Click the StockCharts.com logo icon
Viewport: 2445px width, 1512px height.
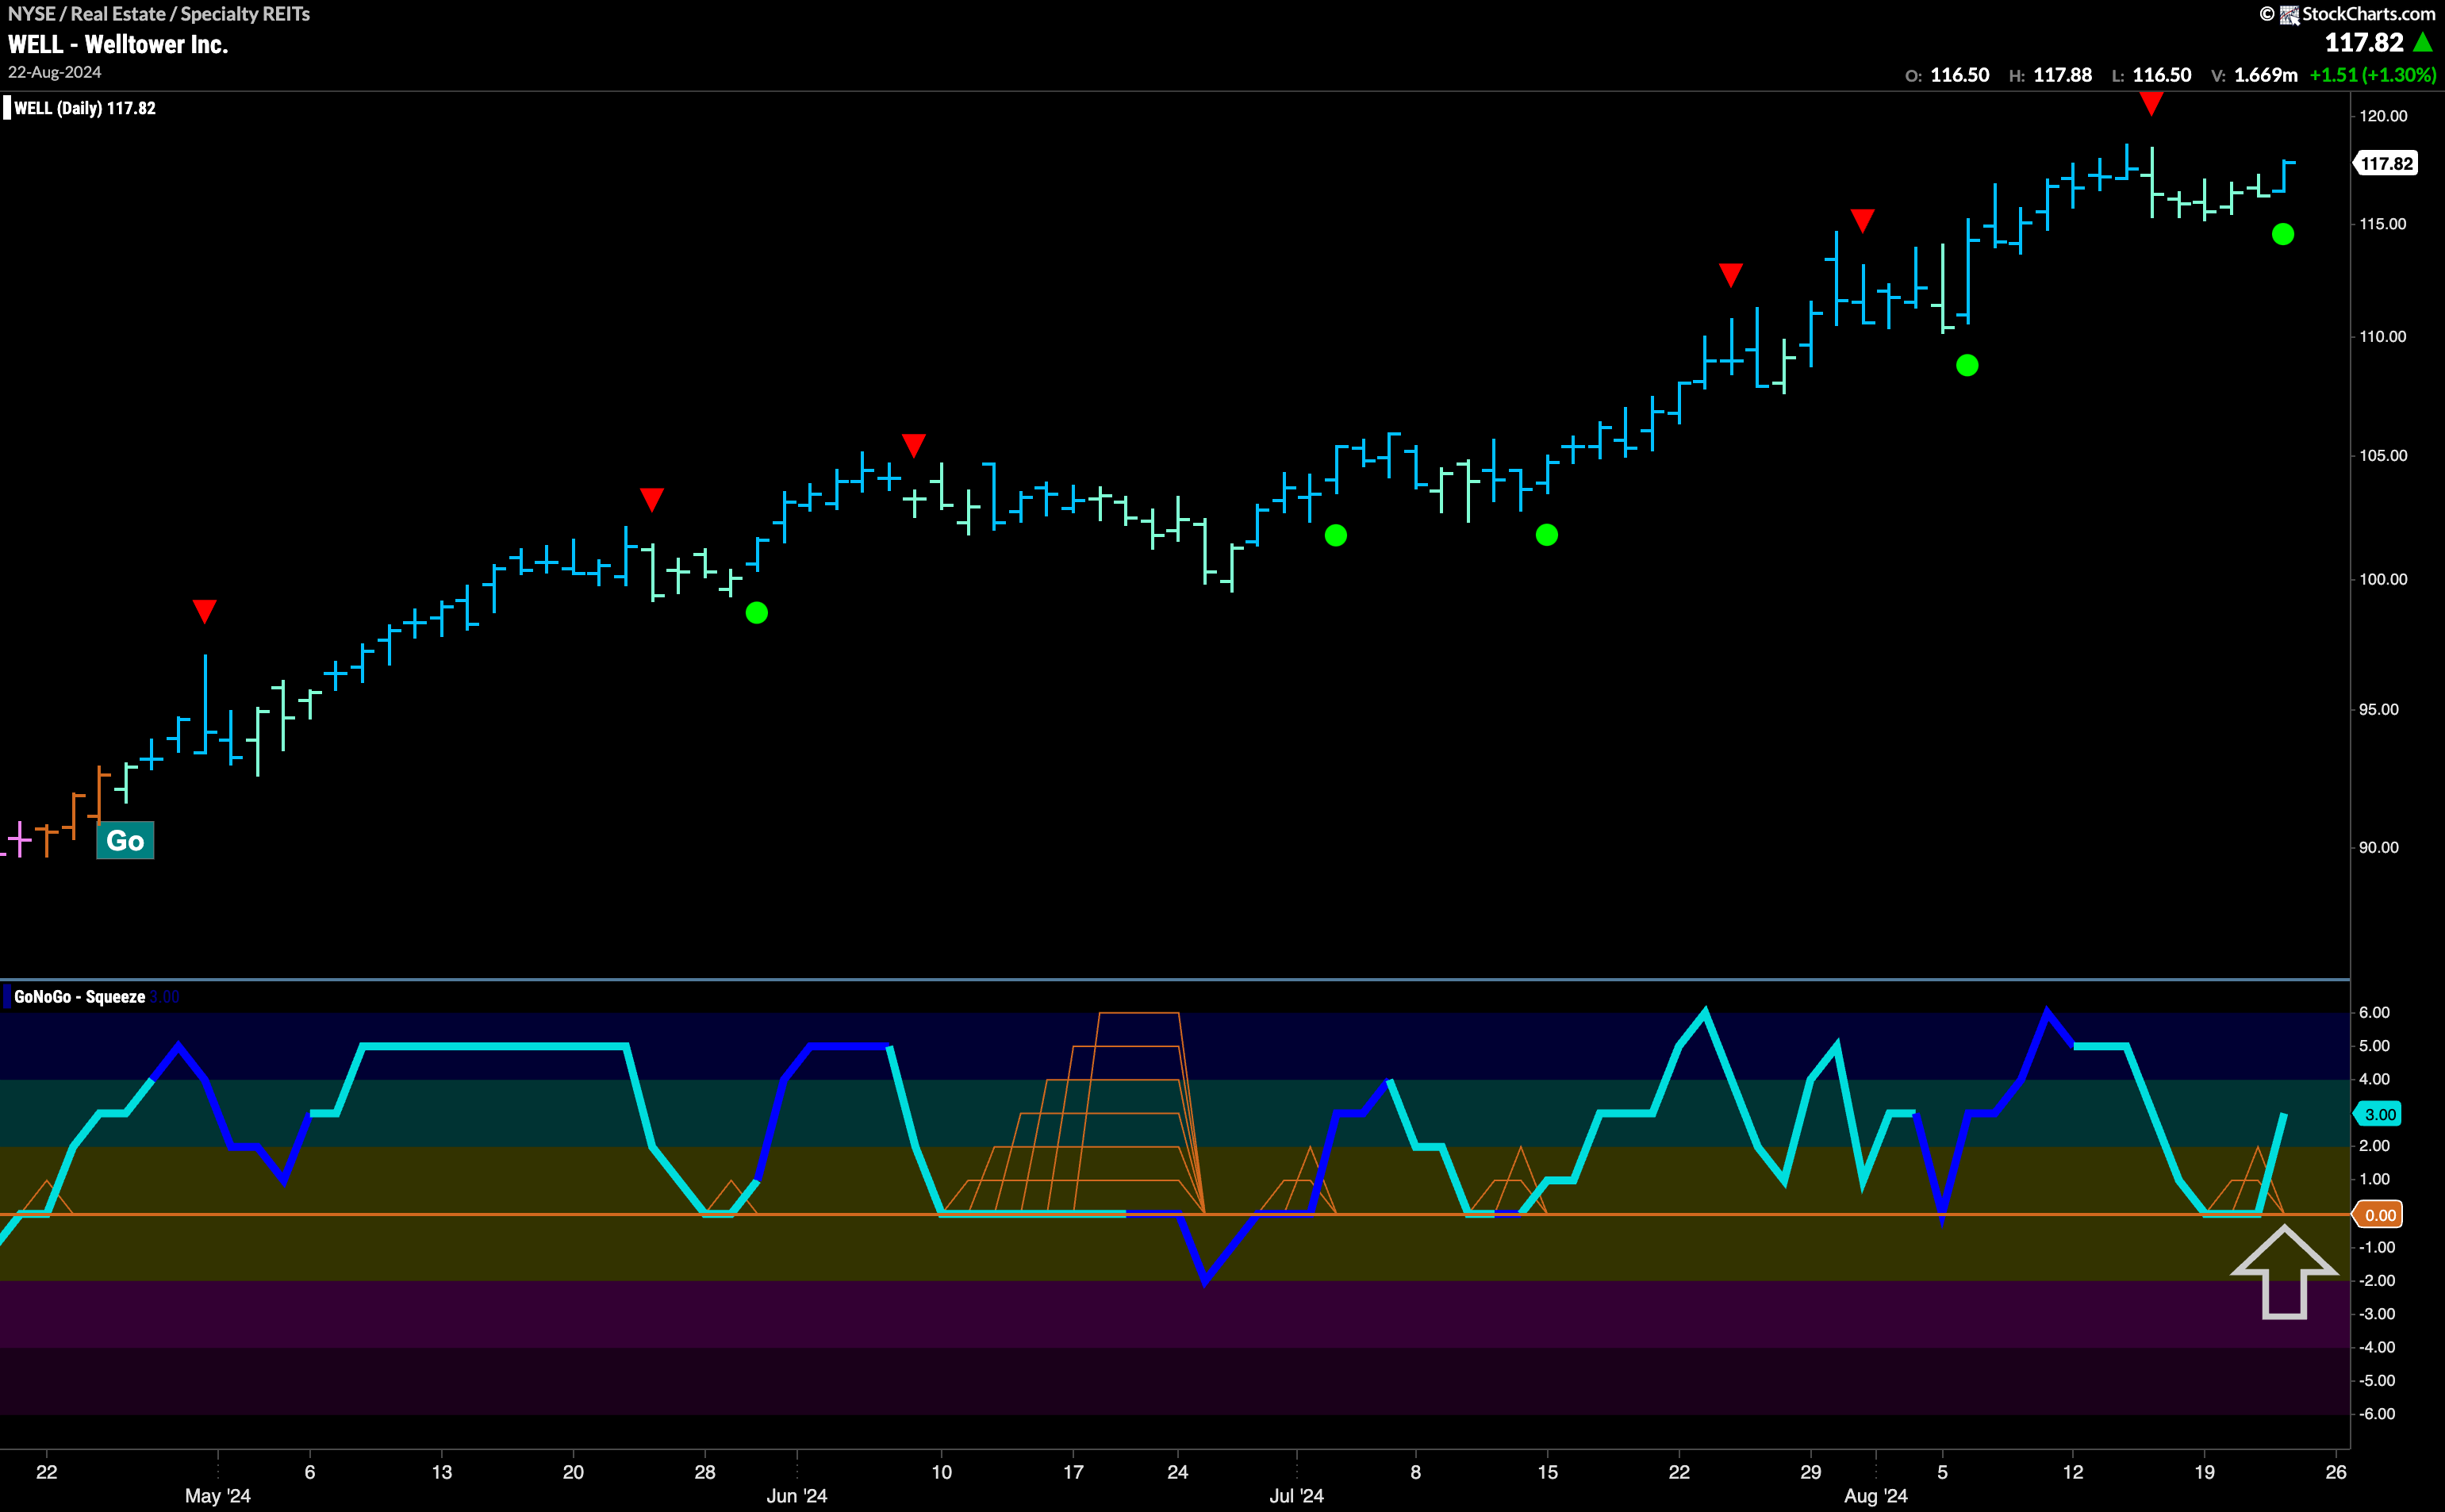point(2289,14)
